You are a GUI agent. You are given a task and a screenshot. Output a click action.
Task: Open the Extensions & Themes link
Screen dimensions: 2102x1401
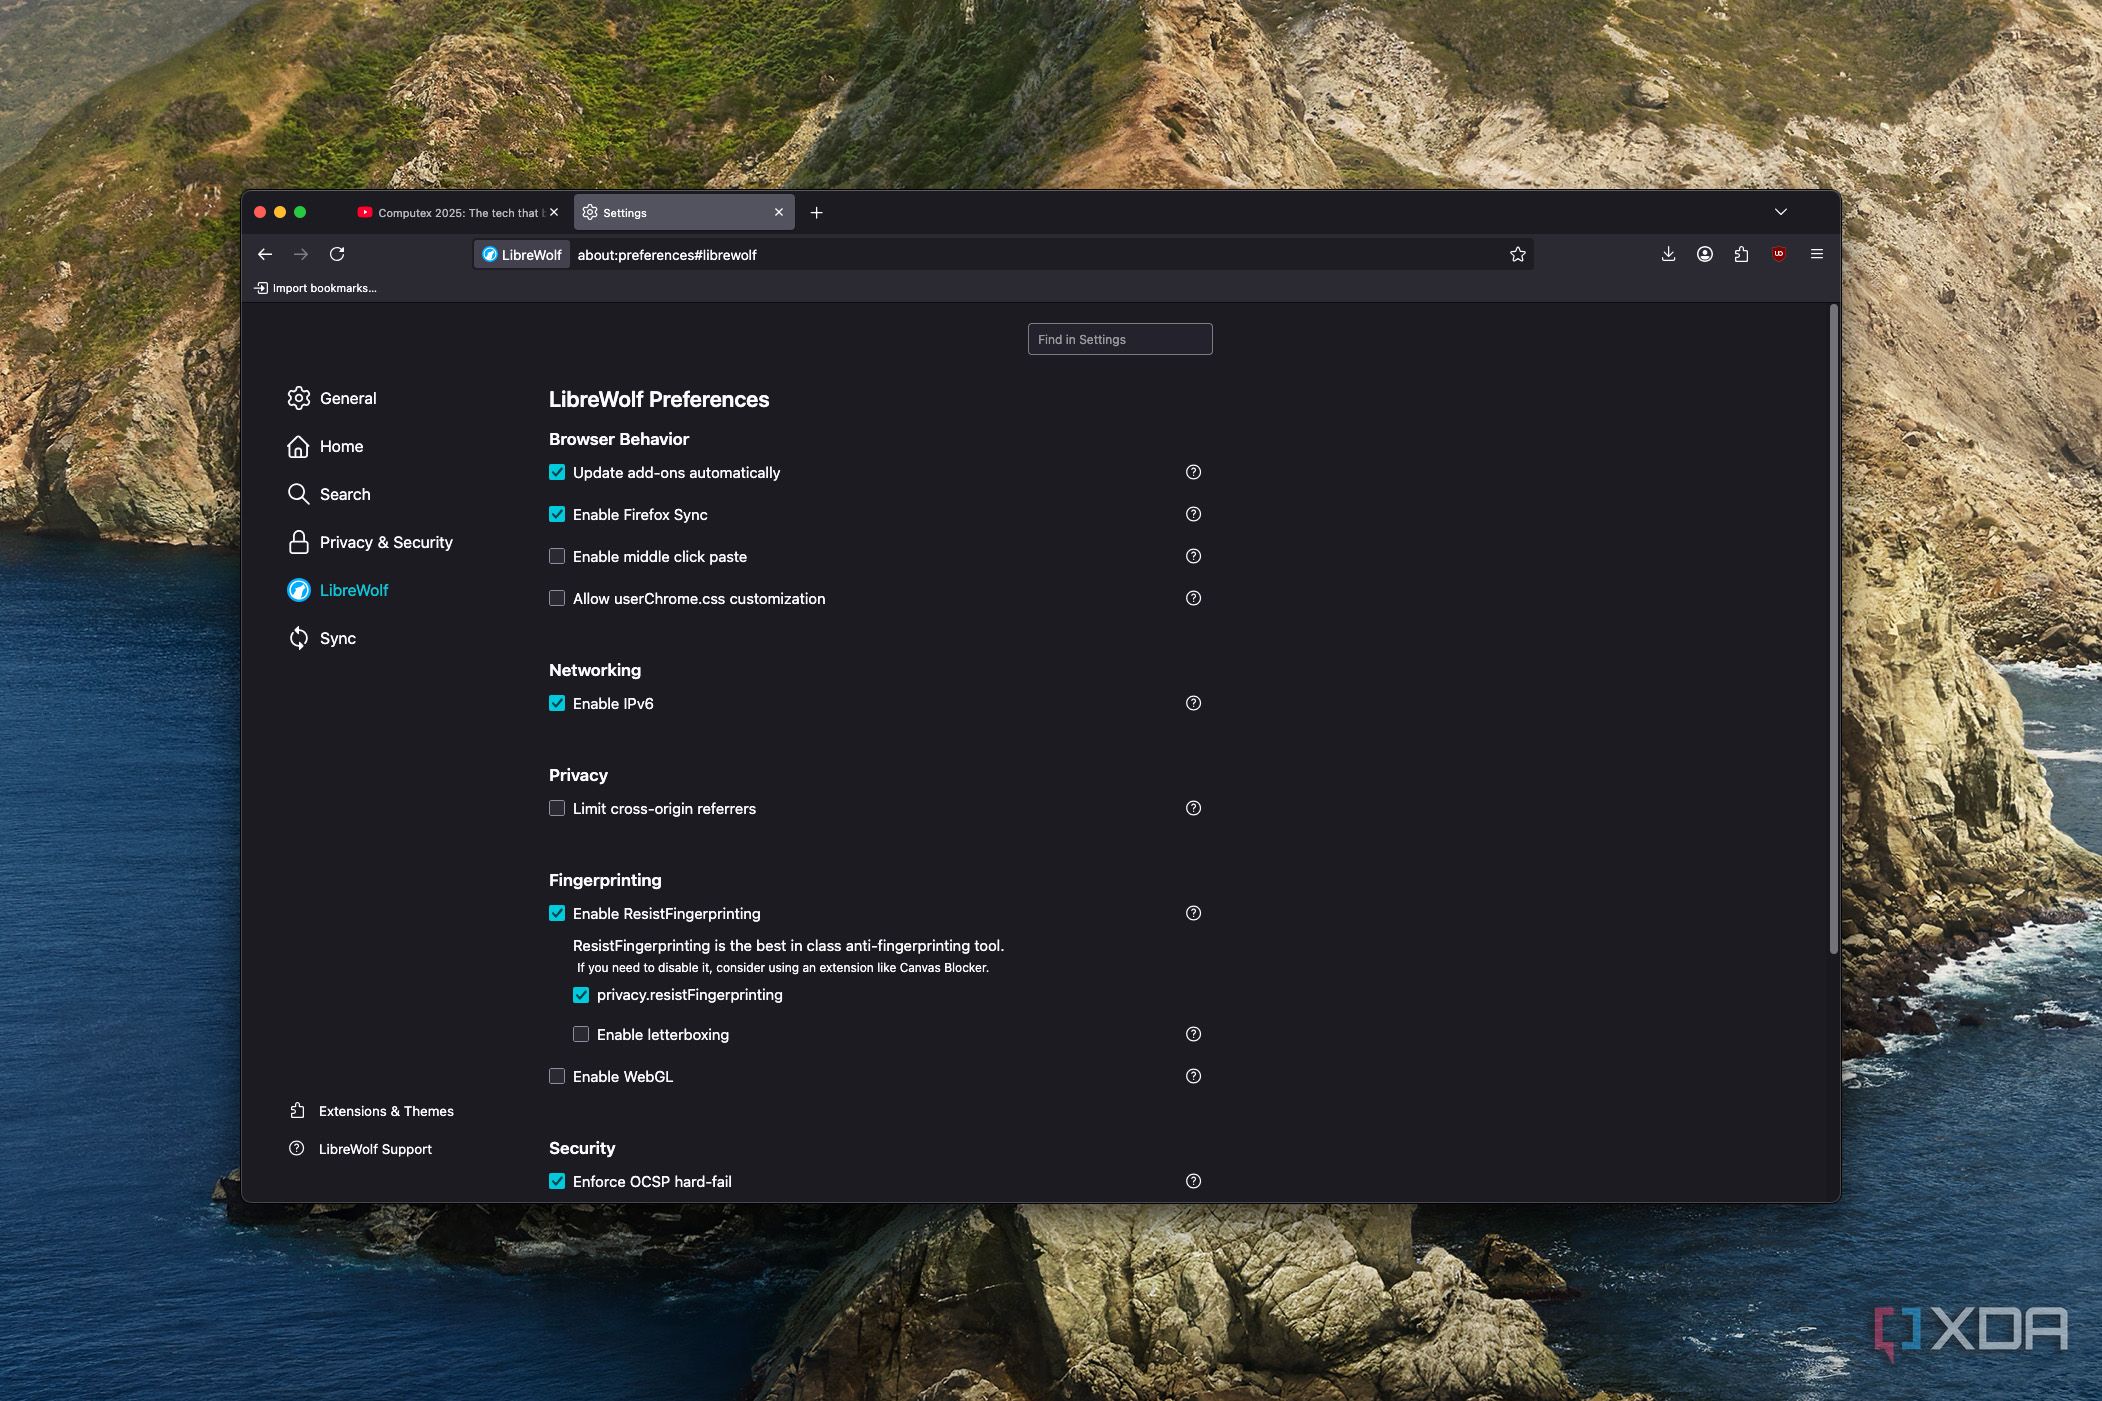[x=385, y=1111]
